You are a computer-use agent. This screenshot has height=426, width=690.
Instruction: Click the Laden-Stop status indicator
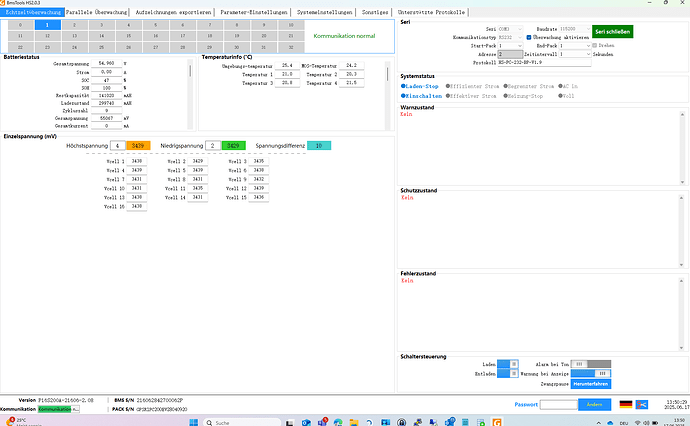point(419,86)
